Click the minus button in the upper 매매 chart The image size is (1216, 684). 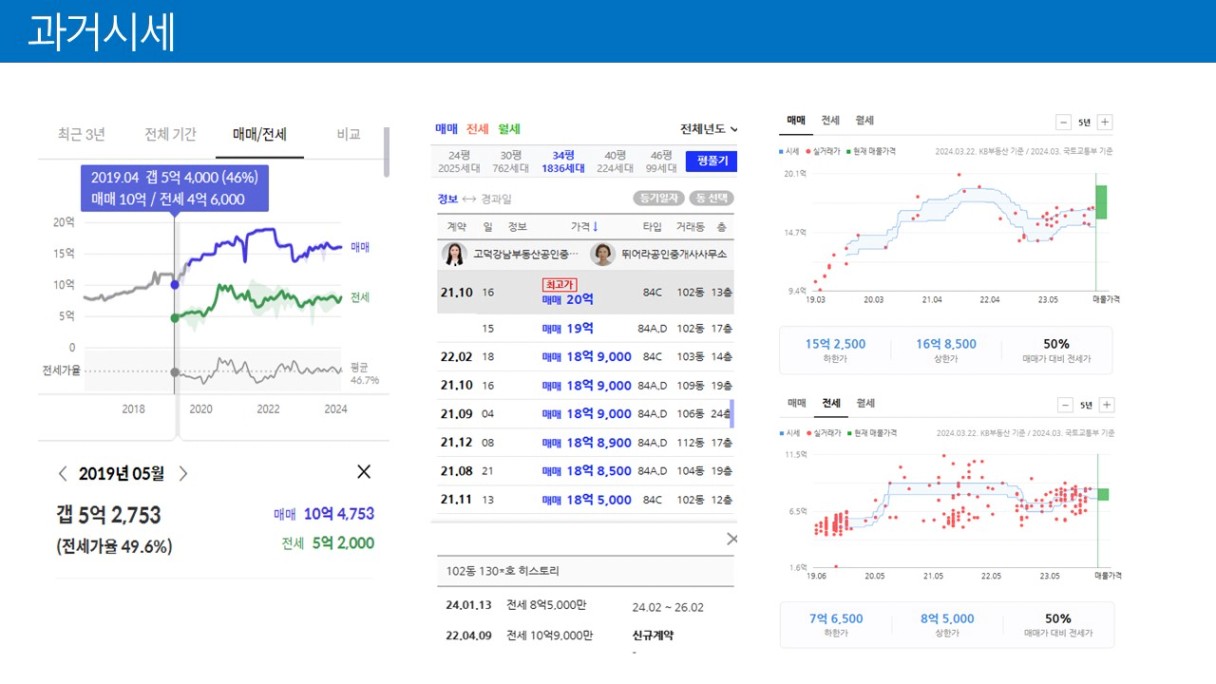pyautogui.click(x=1064, y=122)
